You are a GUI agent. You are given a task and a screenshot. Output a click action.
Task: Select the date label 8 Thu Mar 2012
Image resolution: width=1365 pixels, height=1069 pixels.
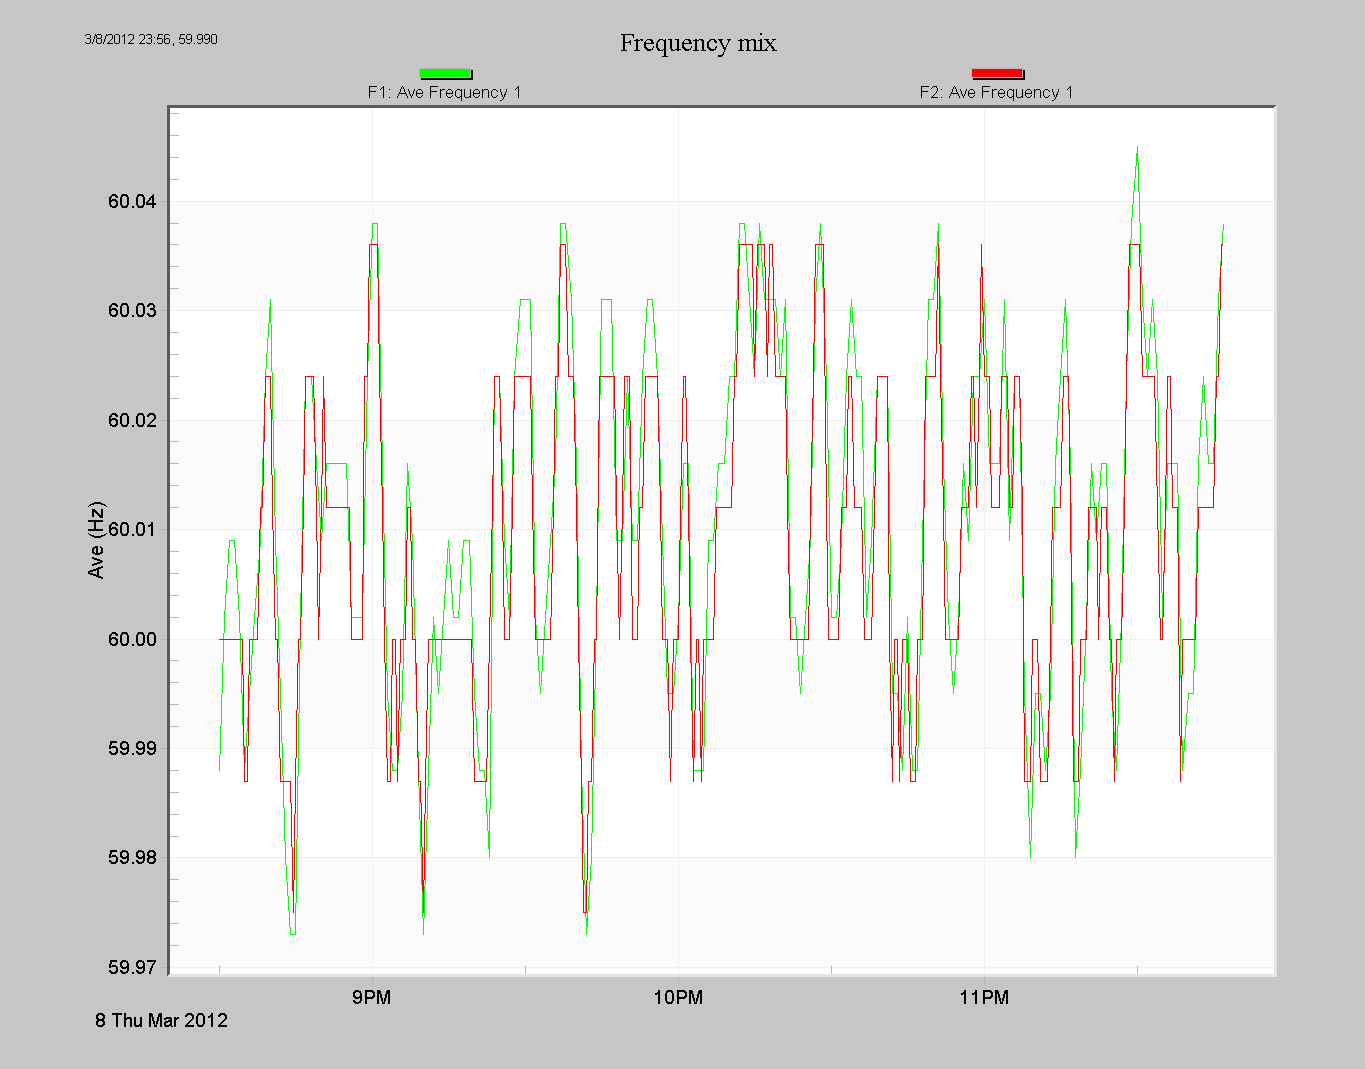[x=161, y=1021]
